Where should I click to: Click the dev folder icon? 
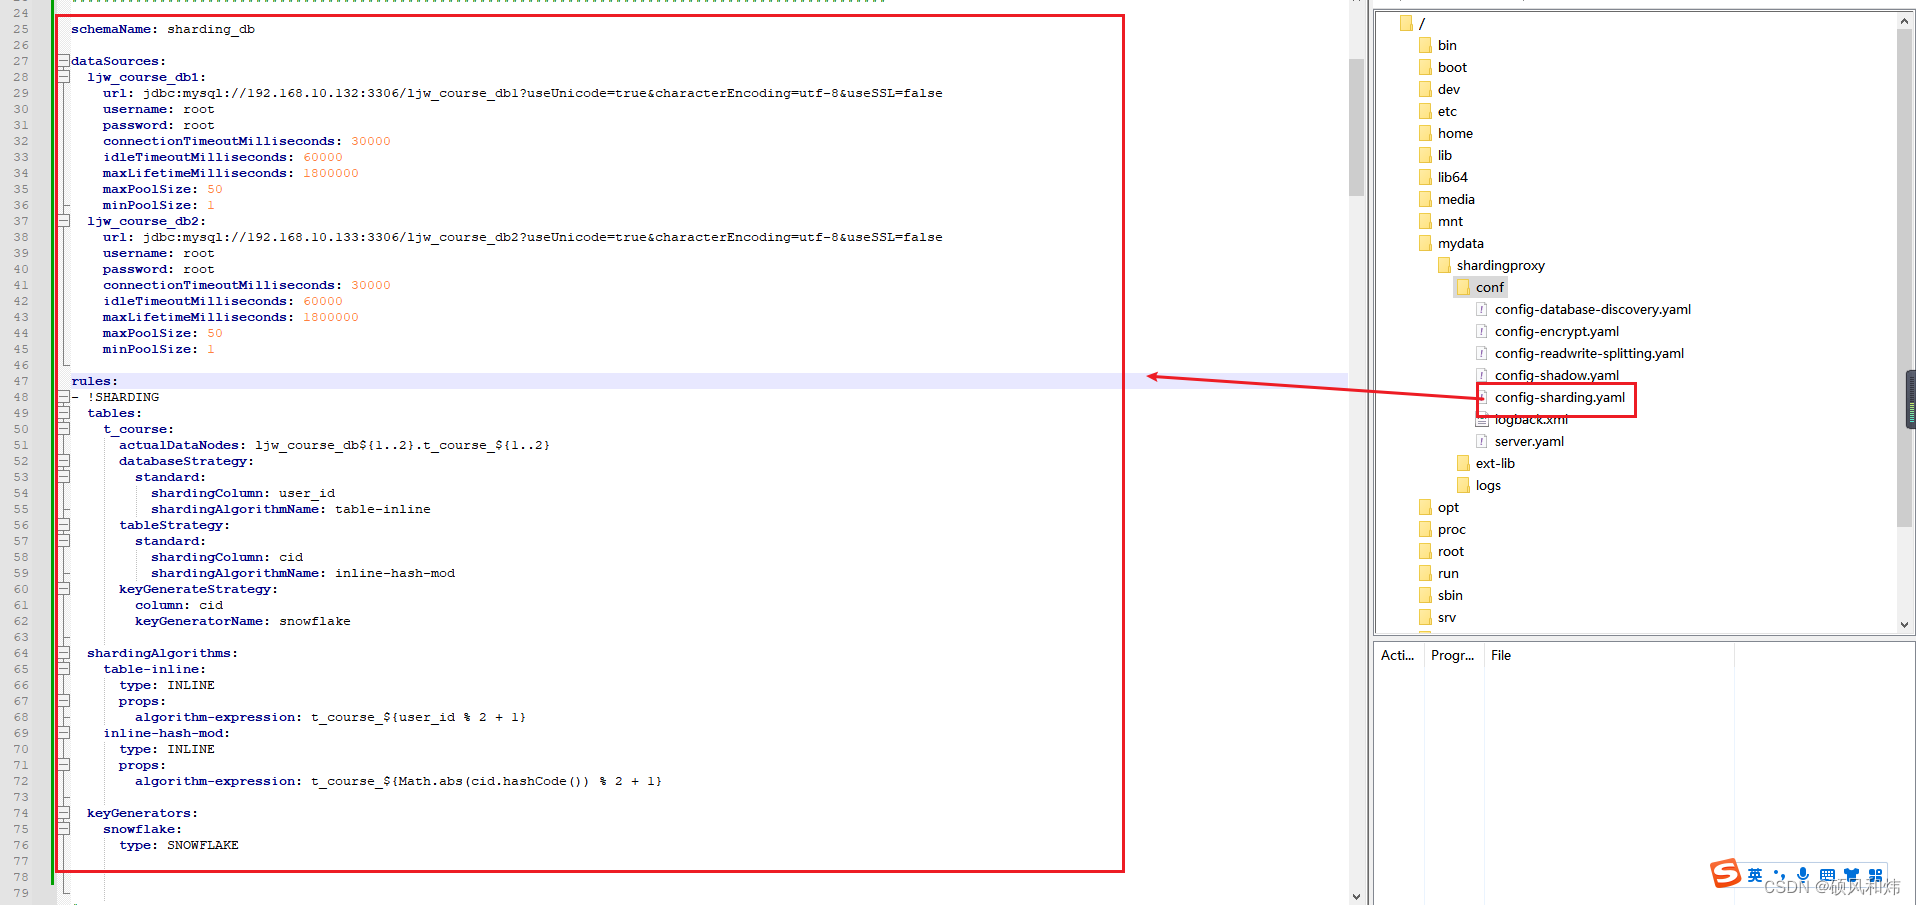(x=1425, y=89)
